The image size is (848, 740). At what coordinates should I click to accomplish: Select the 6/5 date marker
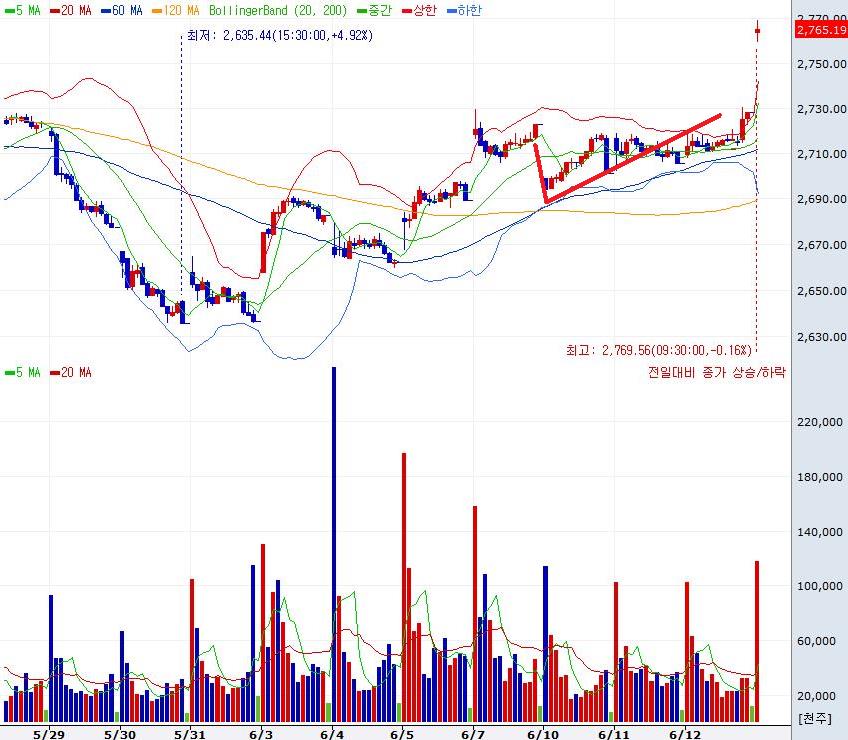point(402,734)
